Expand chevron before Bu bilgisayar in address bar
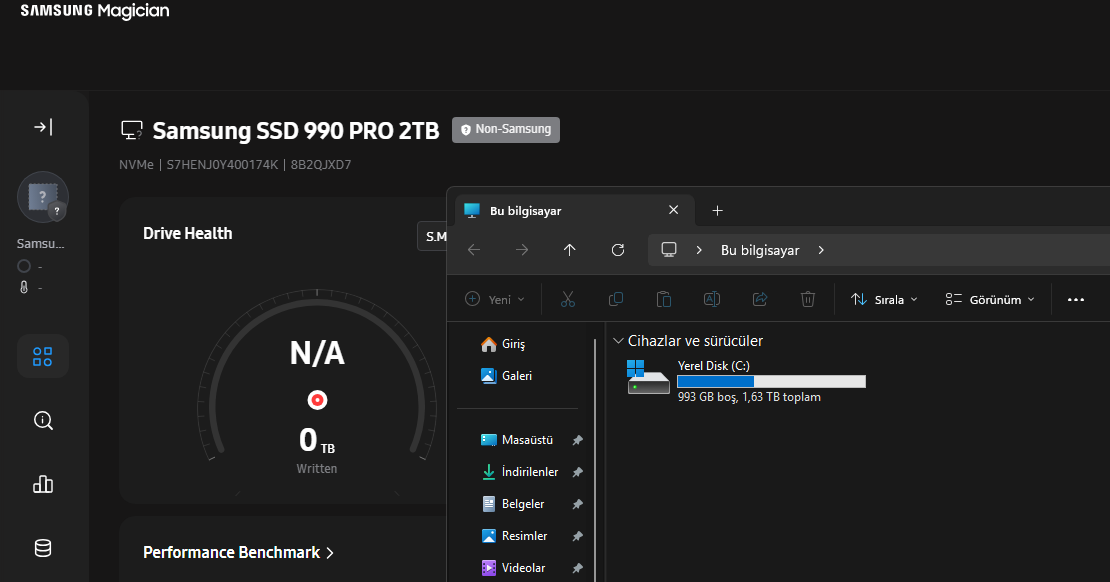Image resolution: width=1110 pixels, height=582 pixels. (x=699, y=250)
